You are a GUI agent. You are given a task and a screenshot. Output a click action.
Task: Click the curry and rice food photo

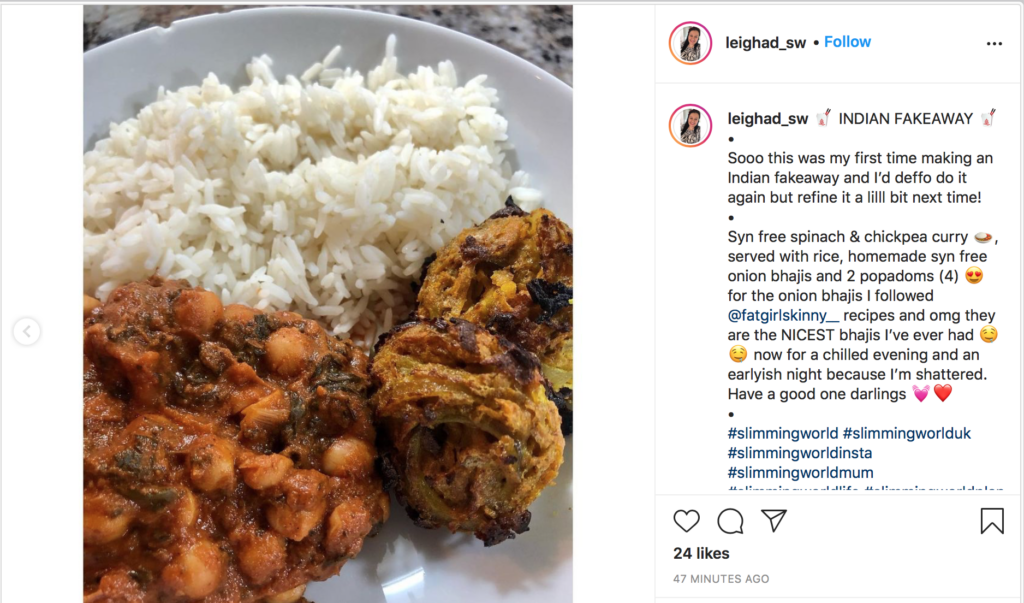click(328, 304)
